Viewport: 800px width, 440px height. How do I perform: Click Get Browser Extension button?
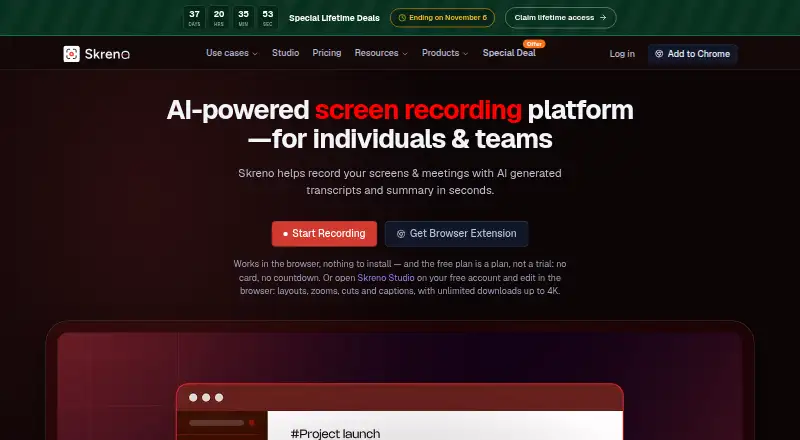coord(456,234)
